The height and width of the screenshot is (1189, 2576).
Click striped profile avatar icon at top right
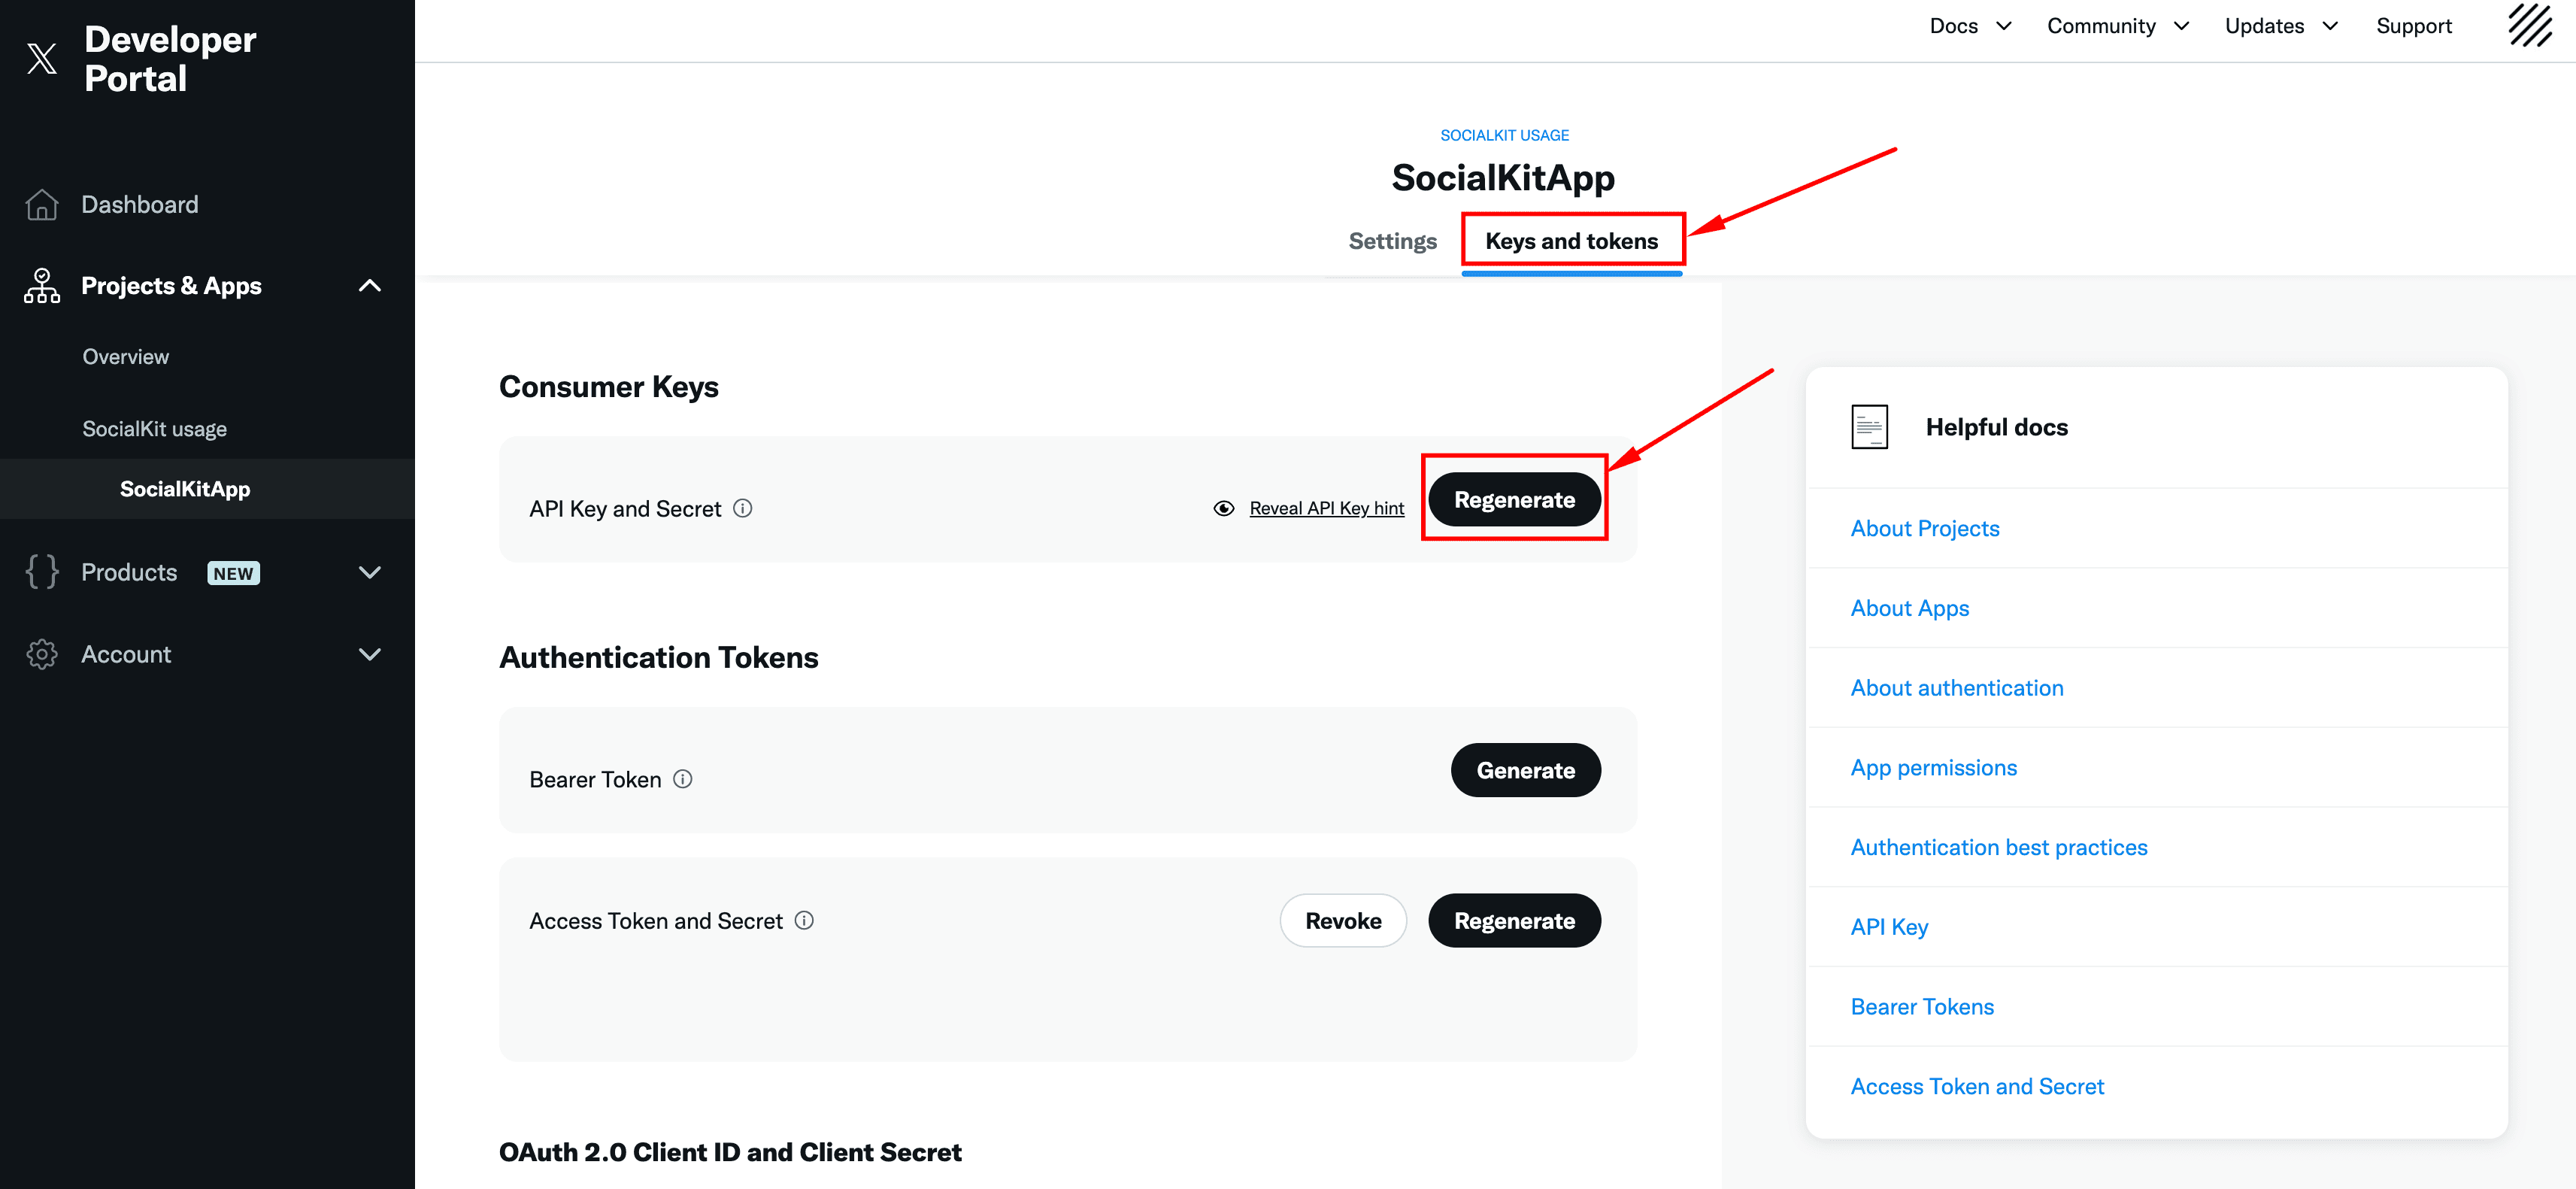[2530, 26]
